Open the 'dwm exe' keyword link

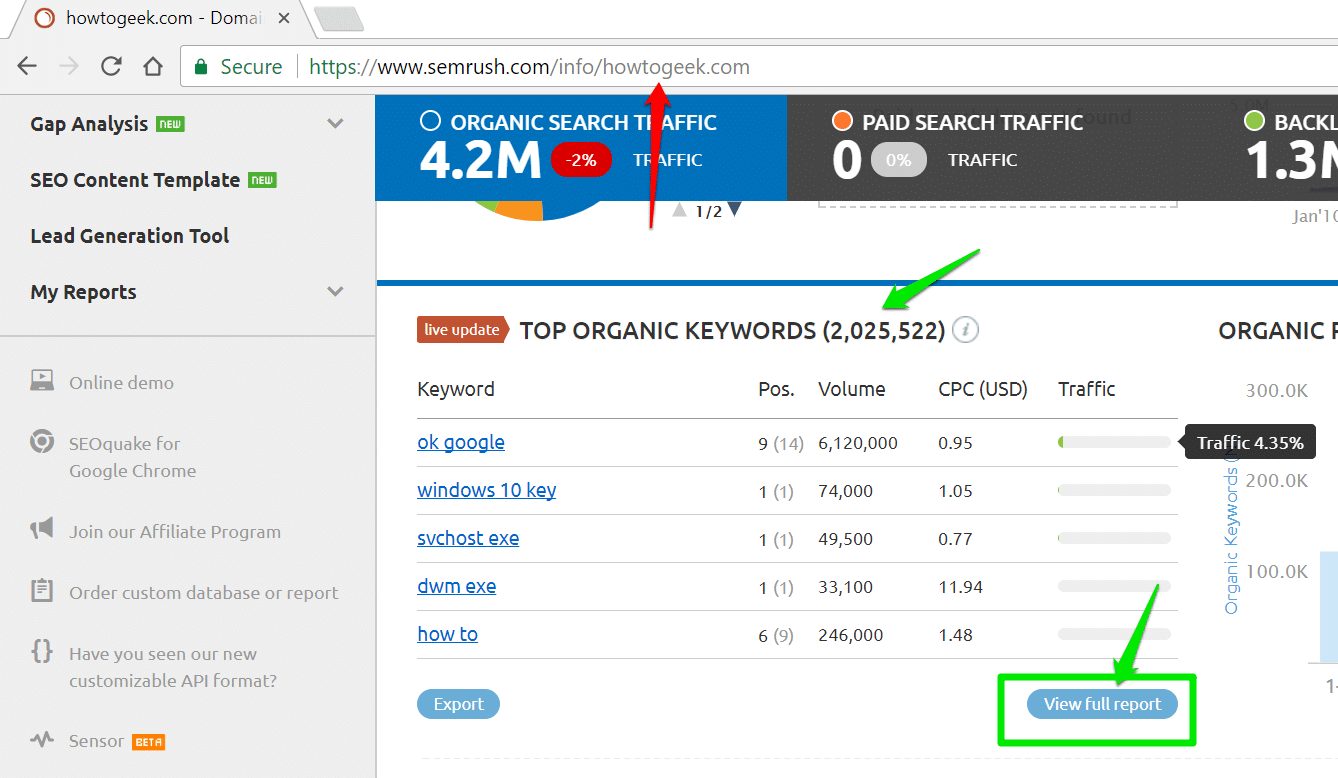457,586
